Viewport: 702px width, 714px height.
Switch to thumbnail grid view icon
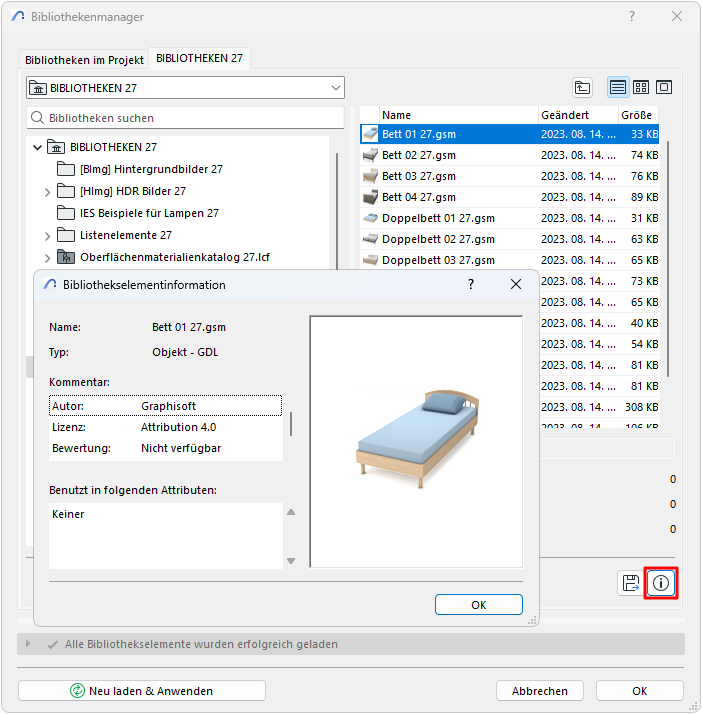[641, 87]
